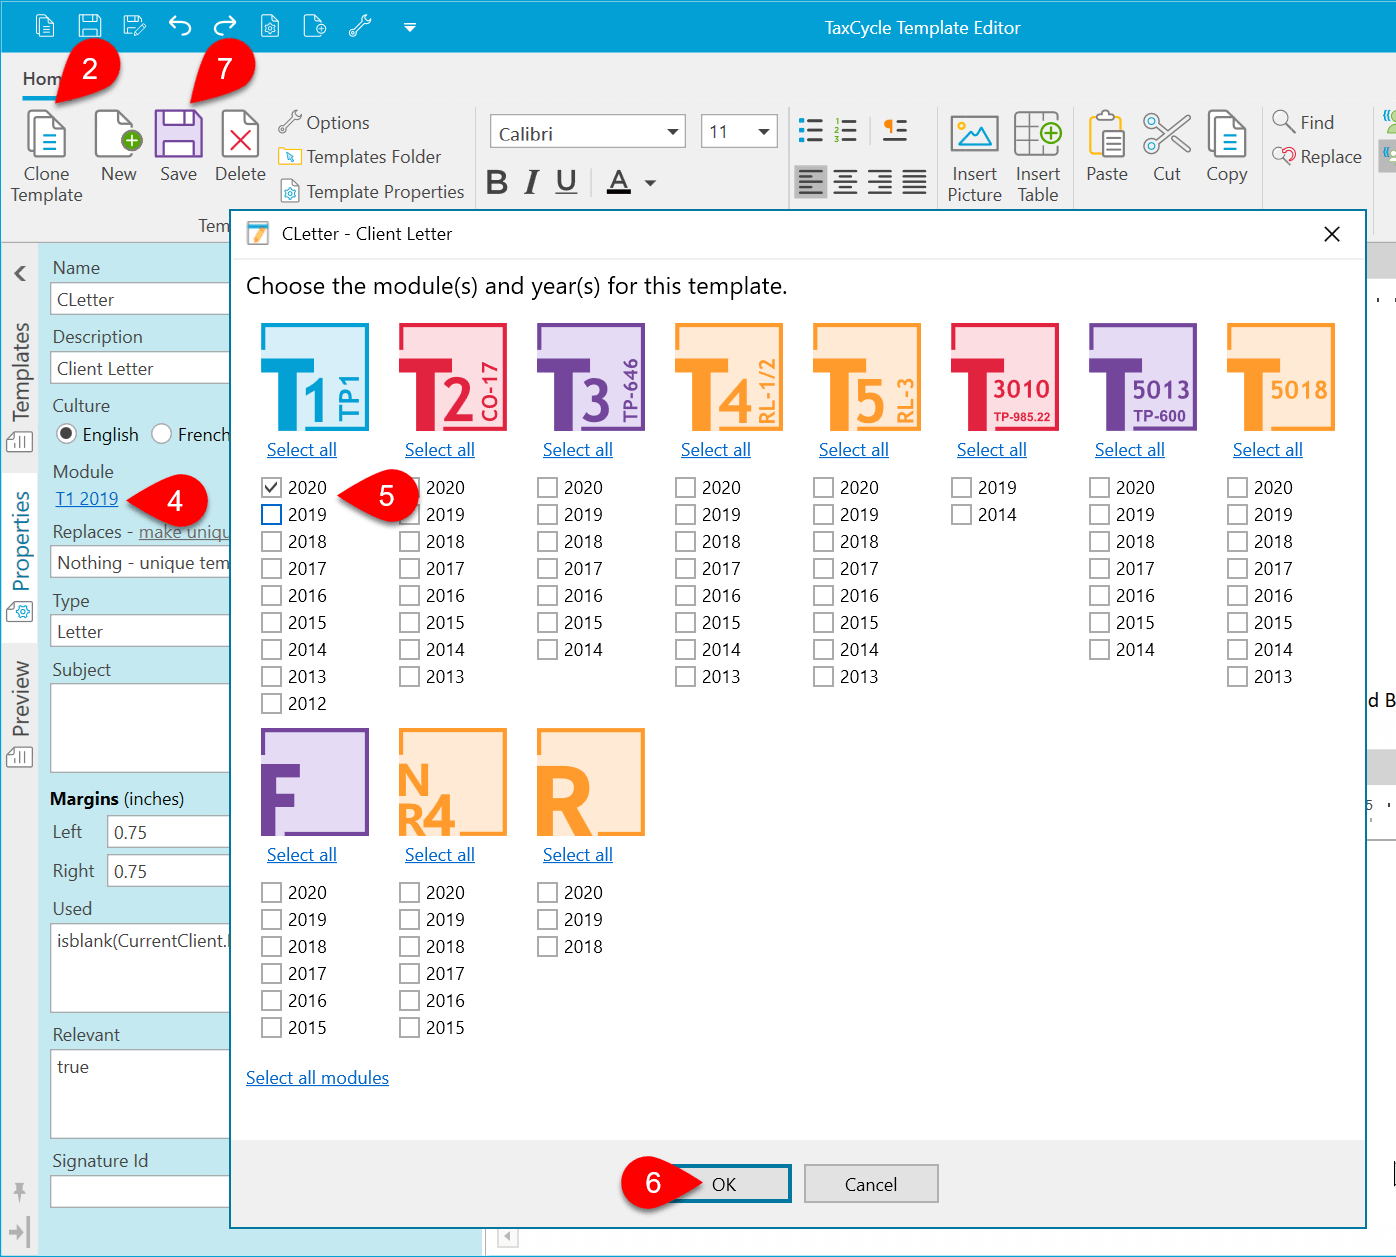This screenshot has height=1257, width=1396.
Task: Check the T5013 2020 checkbox
Action: 1099,487
